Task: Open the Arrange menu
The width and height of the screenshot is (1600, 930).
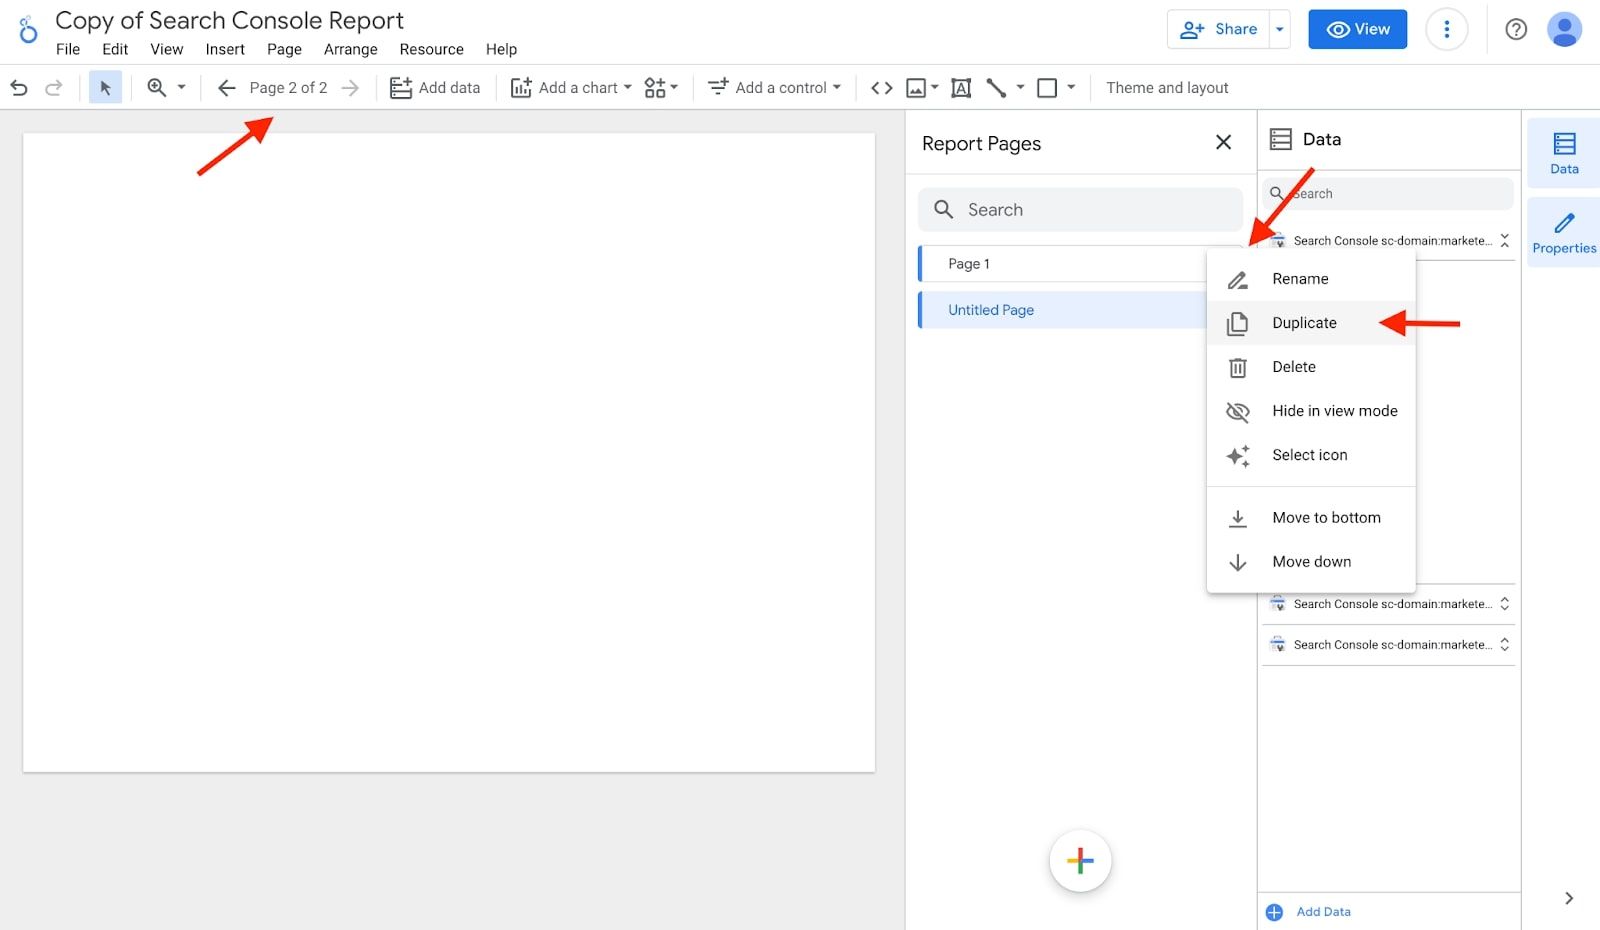Action: pos(350,49)
